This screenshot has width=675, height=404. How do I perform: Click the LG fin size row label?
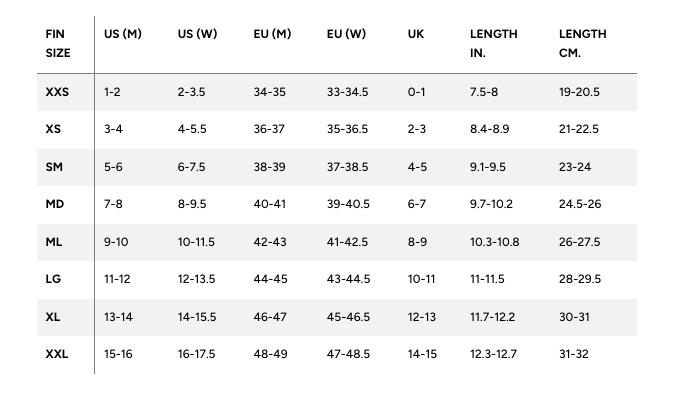(x=54, y=279)
